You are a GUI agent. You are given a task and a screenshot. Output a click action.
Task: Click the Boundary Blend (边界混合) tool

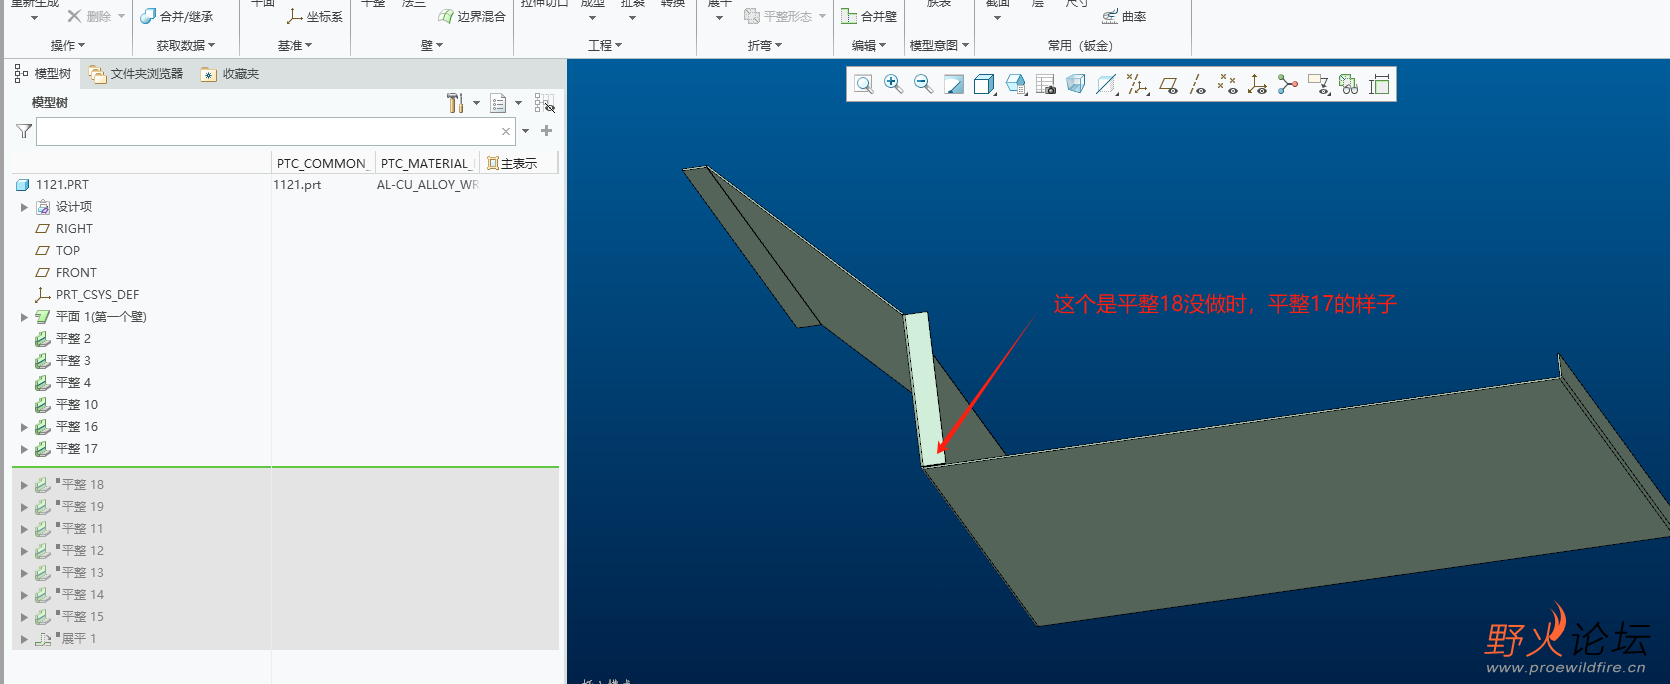click(472, 17)
